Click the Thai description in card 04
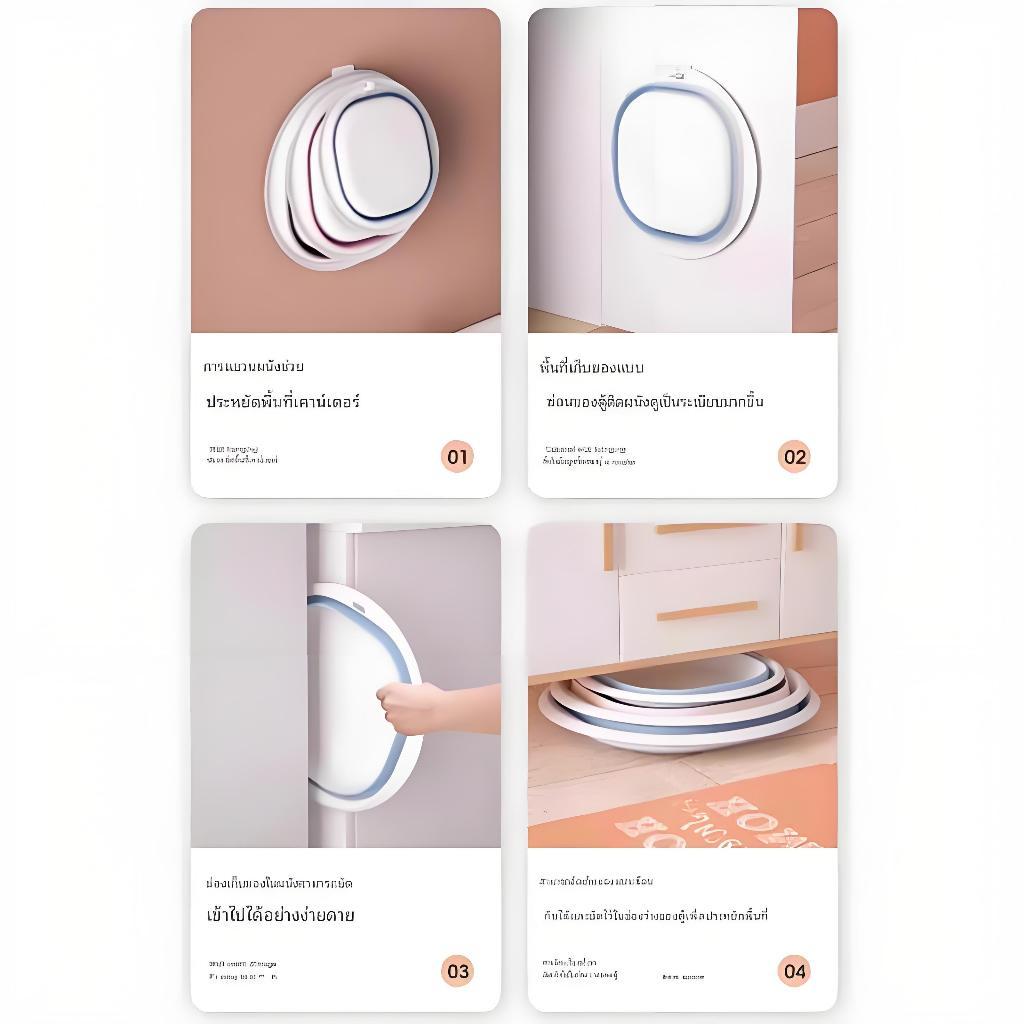The width and height of the screenshot is (1024, 1024). pos(655,915)
